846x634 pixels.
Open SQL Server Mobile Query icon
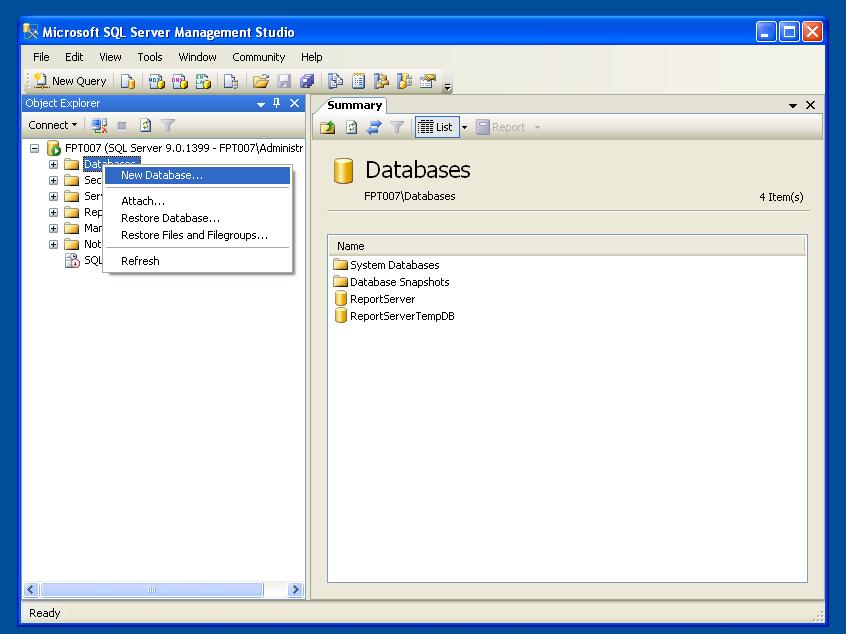pos(231,81)
